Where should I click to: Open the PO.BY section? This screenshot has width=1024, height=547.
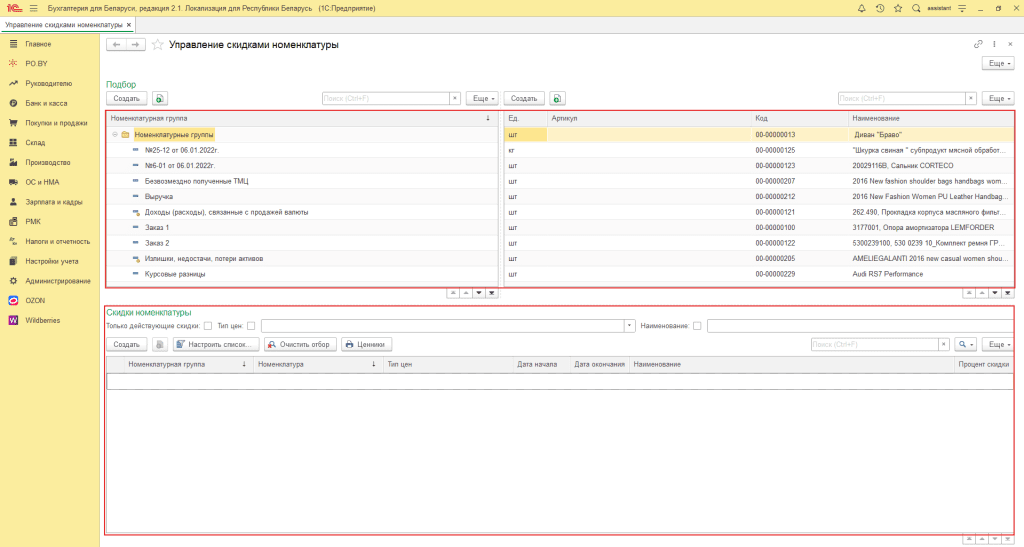pyautogui.click(x=37, y=64)
